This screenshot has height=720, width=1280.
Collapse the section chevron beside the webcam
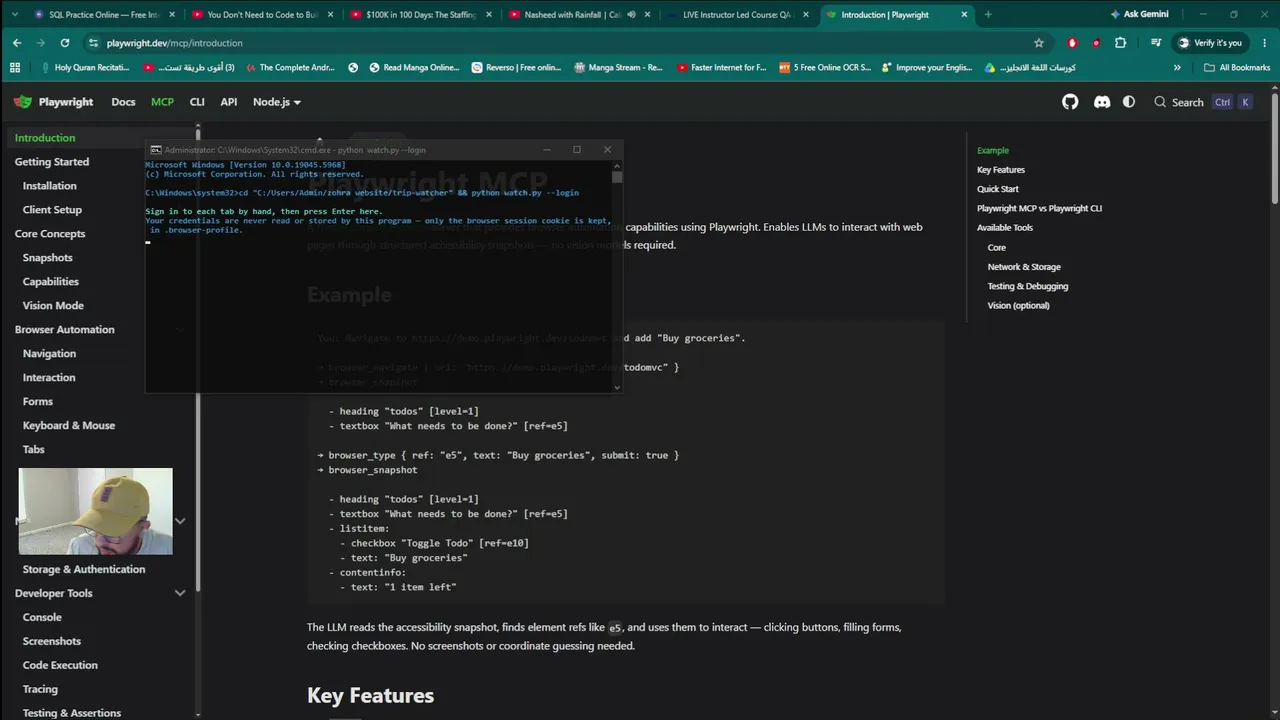(x=180, y=521)
